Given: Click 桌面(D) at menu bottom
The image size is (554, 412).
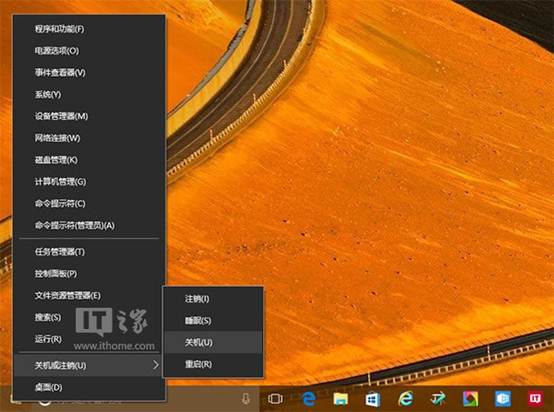Looking at the screenshot, I should pos(89,387).
